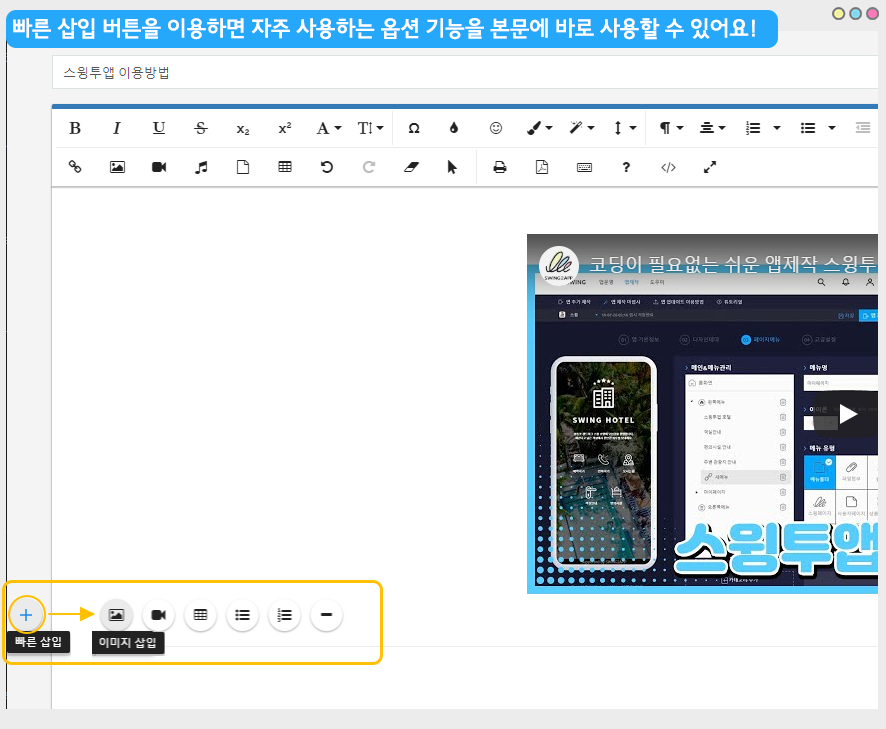Insert a special character with the omega icon

click(x=413, y=128)
